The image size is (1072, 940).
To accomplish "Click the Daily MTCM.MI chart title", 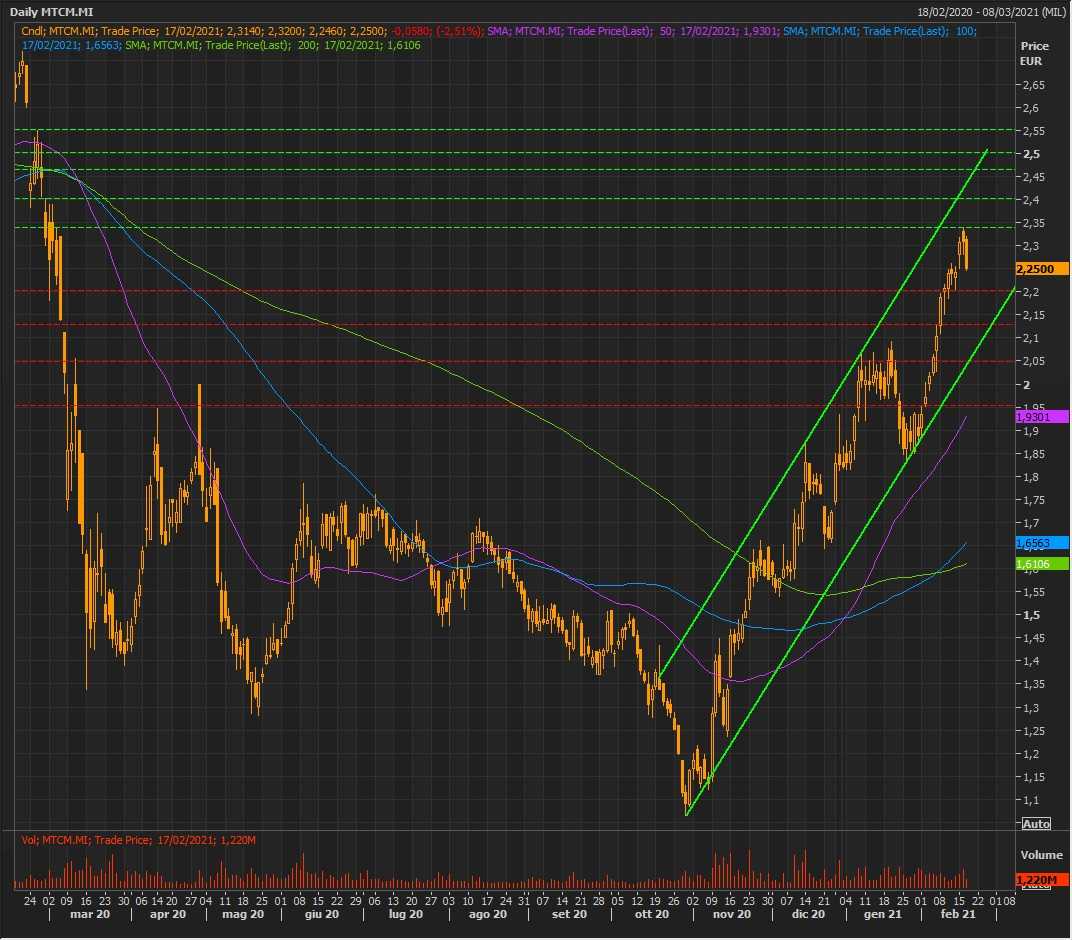I will (52, 11).
